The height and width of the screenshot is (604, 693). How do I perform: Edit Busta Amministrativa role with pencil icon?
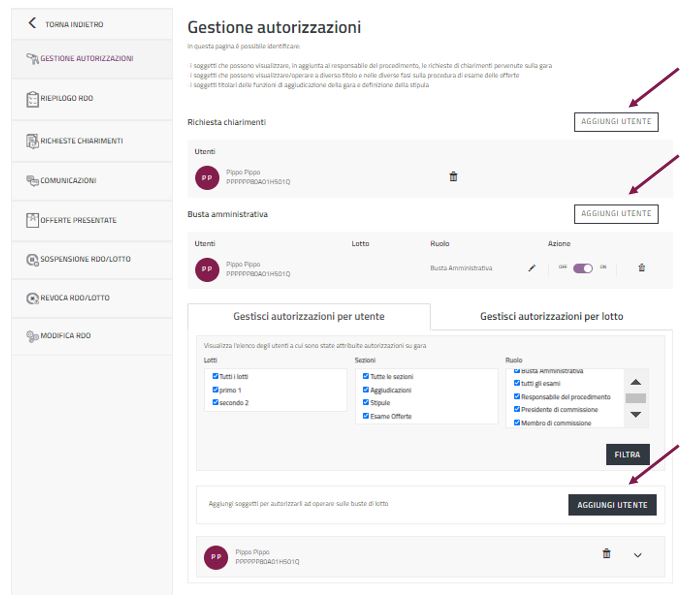pyautogui.click(x=532, y=268)
